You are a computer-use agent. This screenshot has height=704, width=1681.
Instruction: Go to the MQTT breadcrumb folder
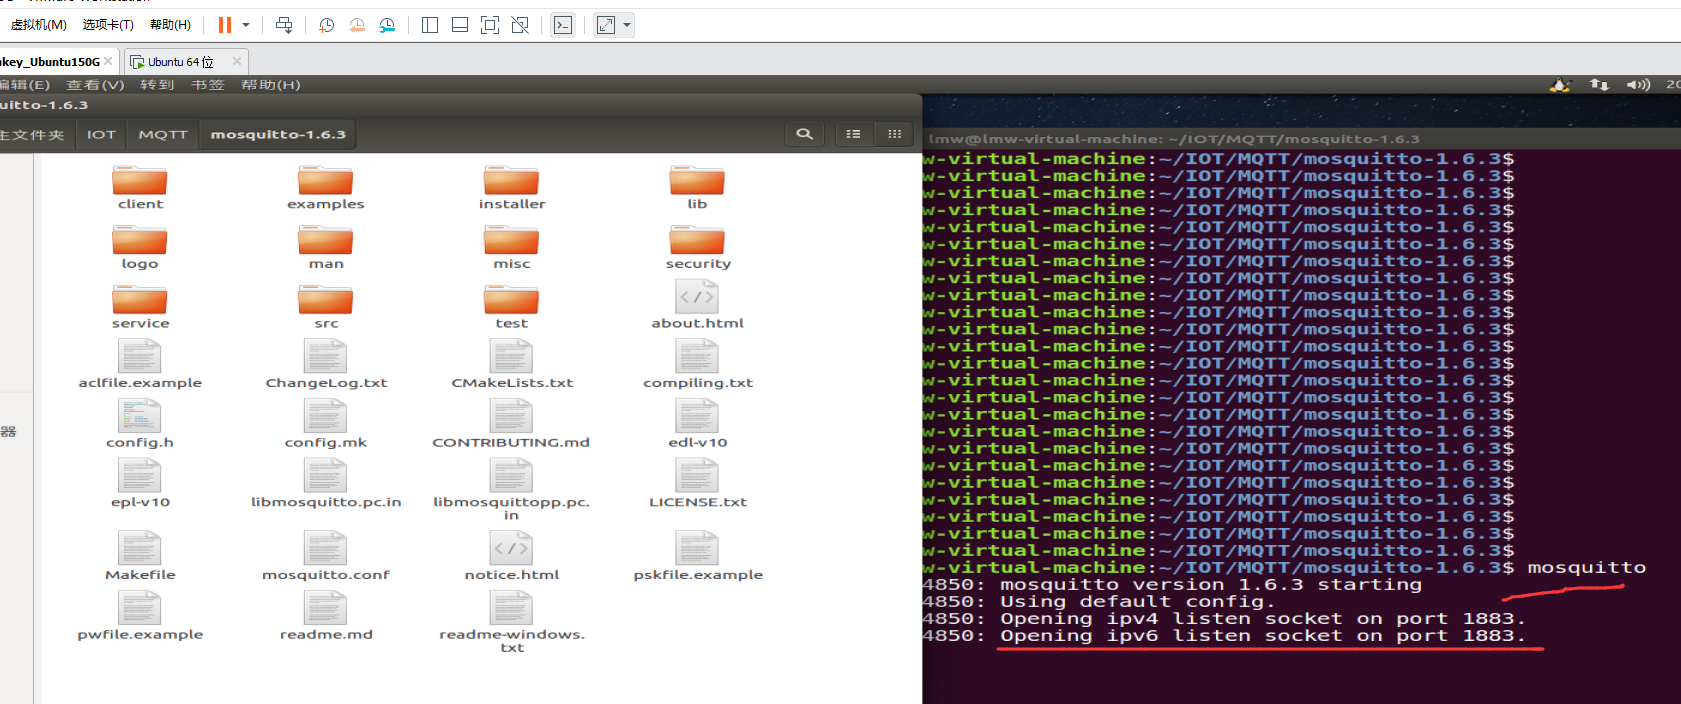163,134
